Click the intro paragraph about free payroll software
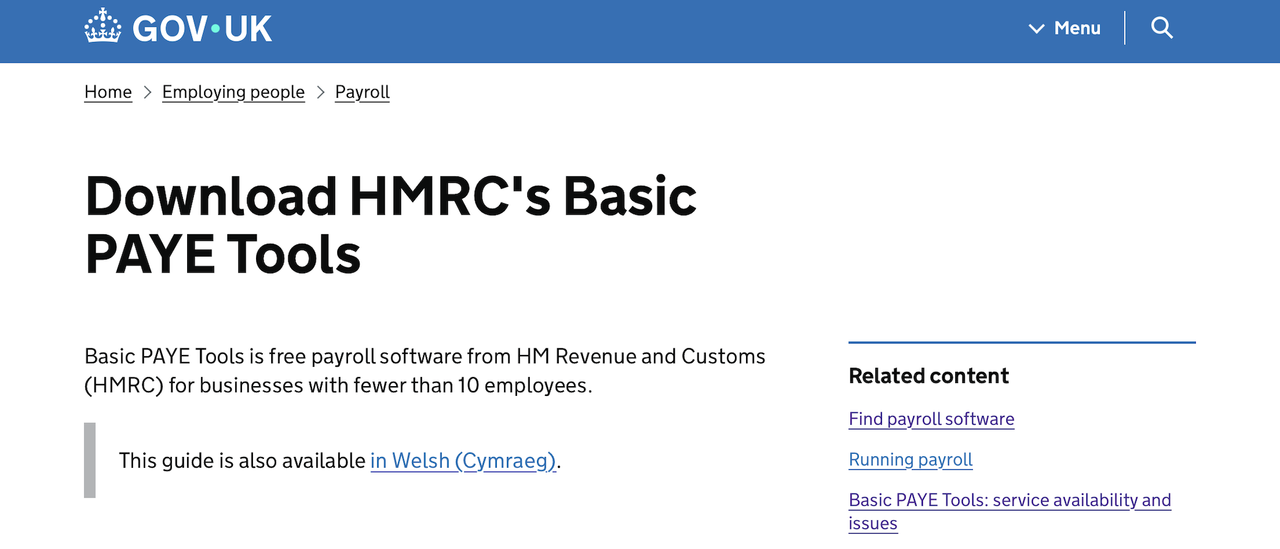This screenshot has height=549, width=1280. pos(424,370)
